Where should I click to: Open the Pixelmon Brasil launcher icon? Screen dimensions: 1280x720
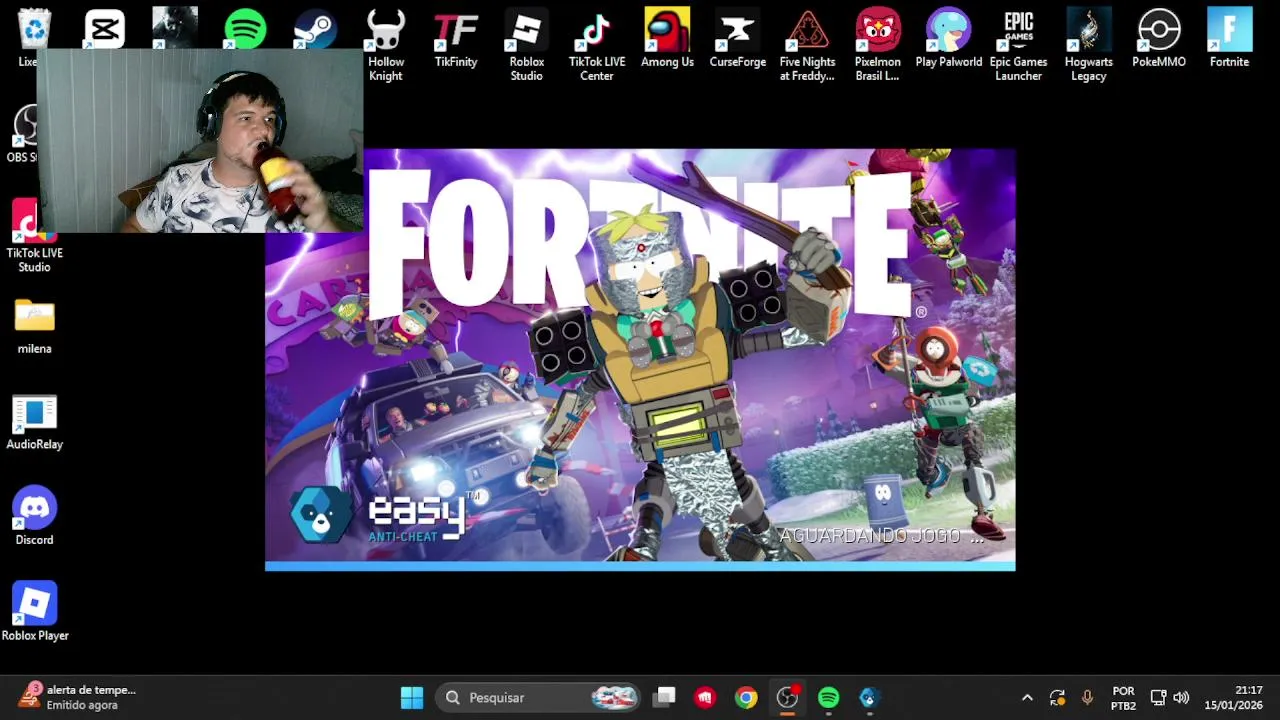pos(878,45)
